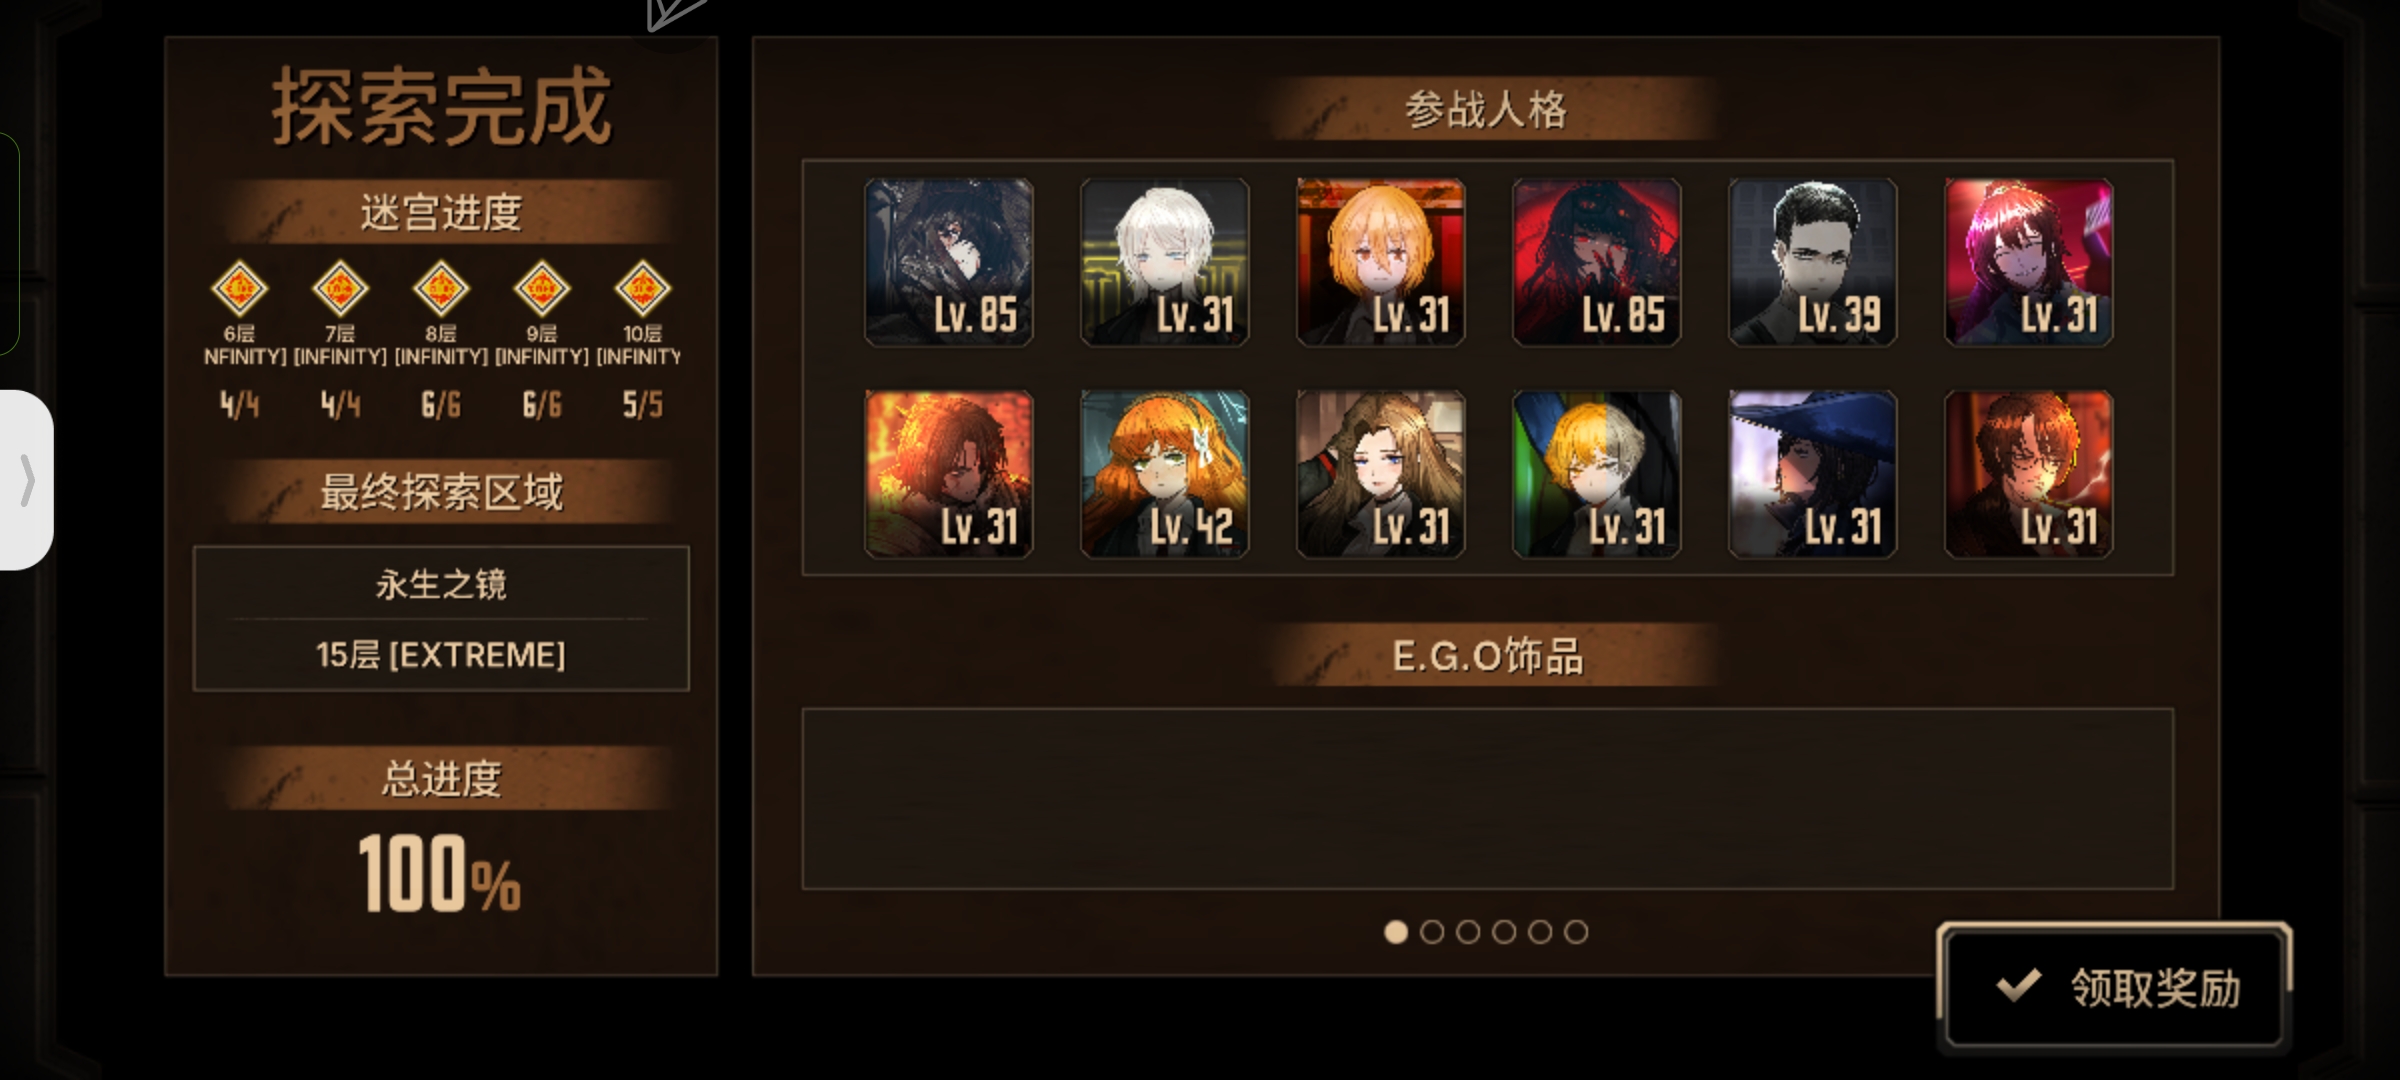Select the blue wide-brim hat identity portrait
2400x1080 pixels.
[1812, 474]
